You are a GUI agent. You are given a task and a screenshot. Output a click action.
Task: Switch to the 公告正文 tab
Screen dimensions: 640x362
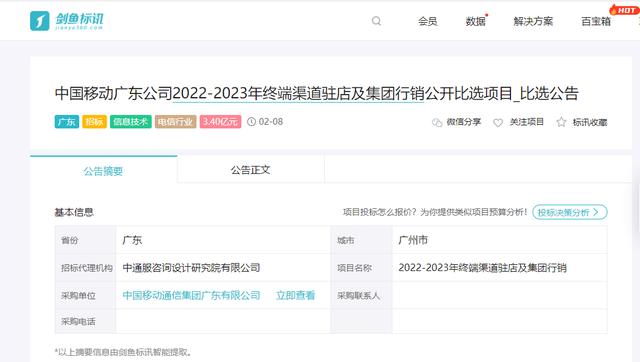click(x=251, y=170)
